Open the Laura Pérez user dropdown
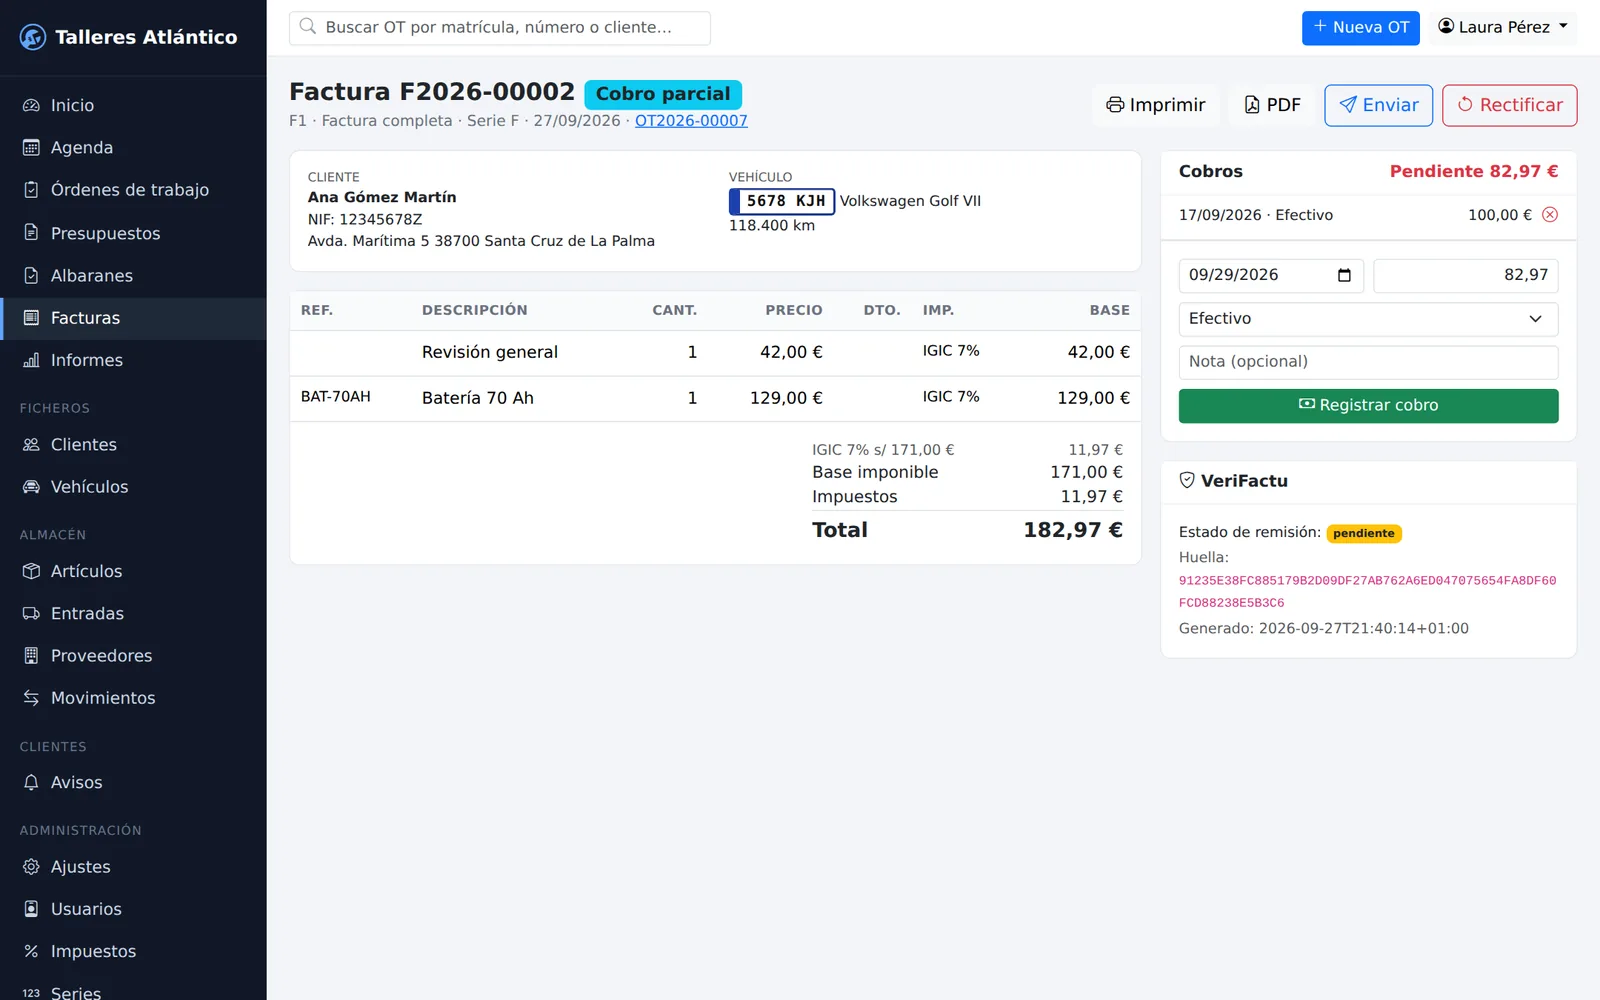This screenshot has height=1000, width=1600. click(x=1503, y=27)
